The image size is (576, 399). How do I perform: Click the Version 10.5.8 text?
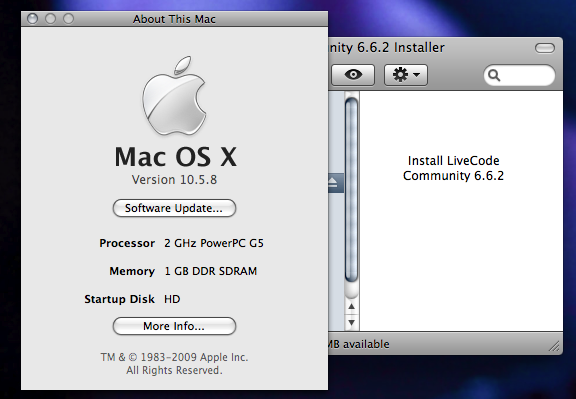click(174, 180)
